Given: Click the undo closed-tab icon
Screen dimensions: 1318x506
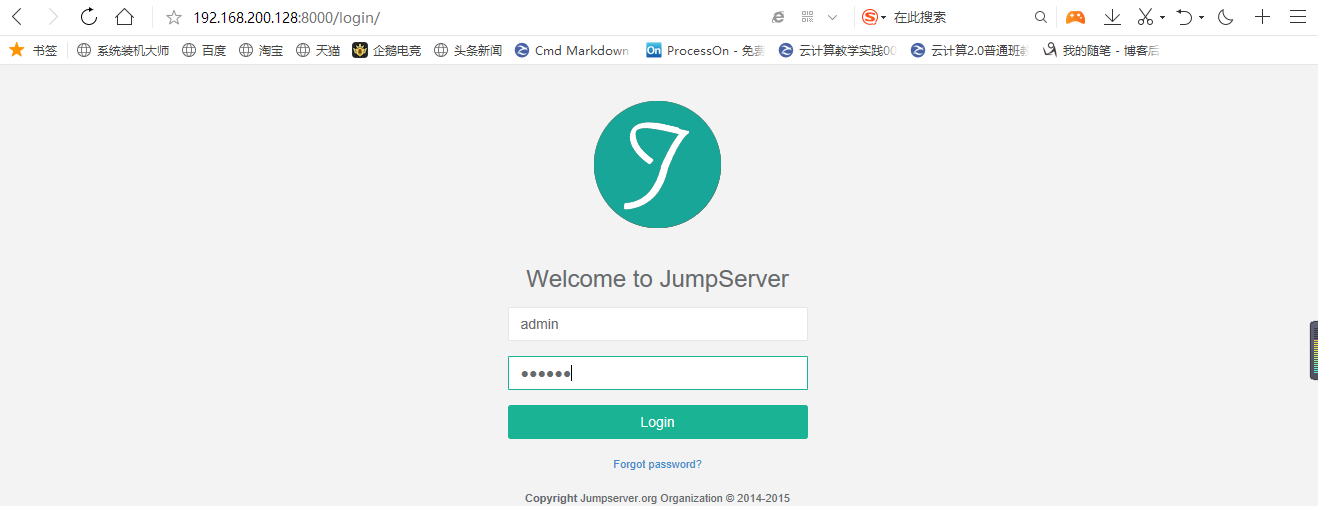Looking at the screenshot, I should click(1185, 17).
